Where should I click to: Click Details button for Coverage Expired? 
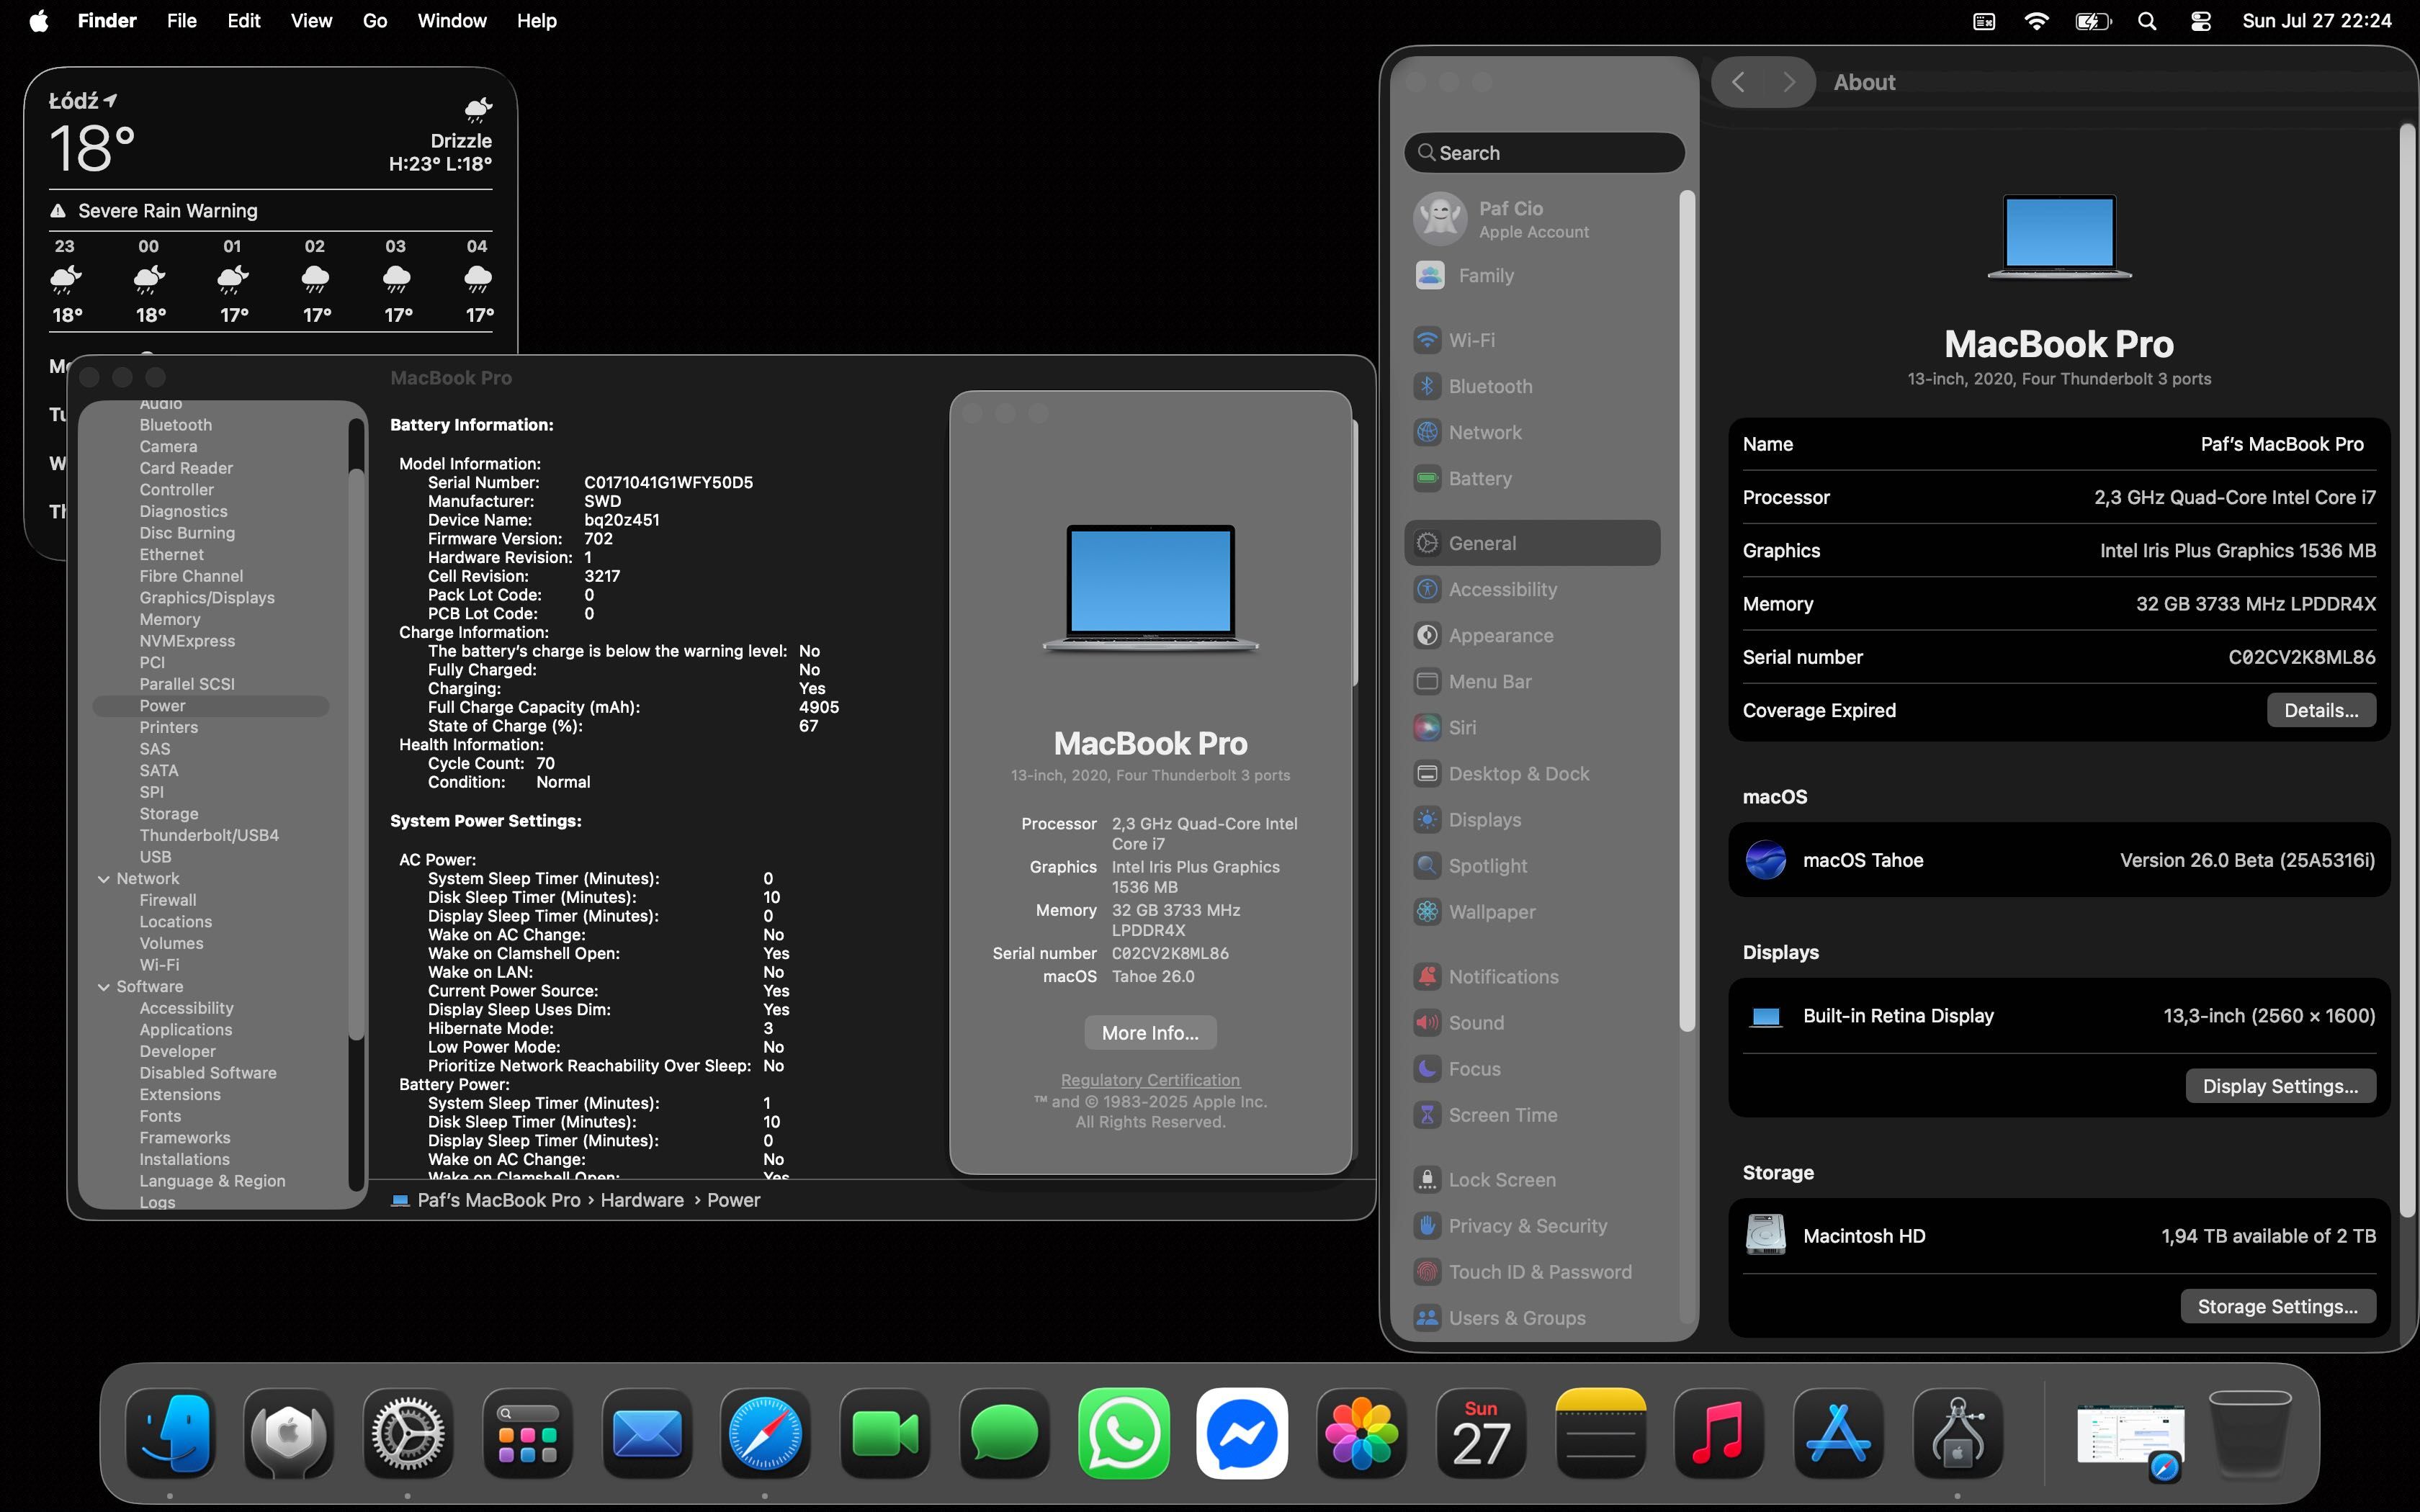[x=2320, y=710]
